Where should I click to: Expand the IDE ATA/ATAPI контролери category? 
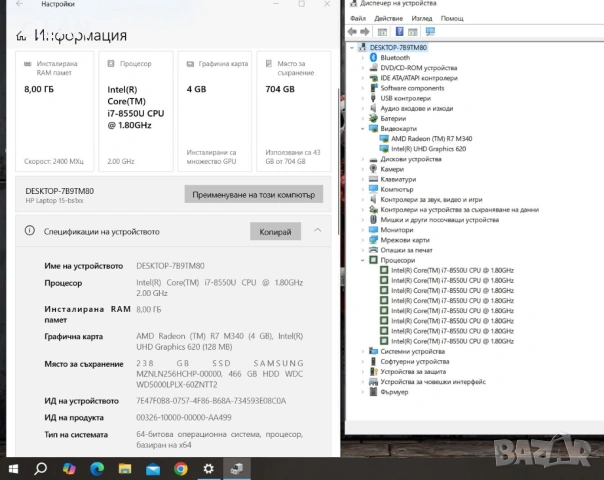point(362,78)
